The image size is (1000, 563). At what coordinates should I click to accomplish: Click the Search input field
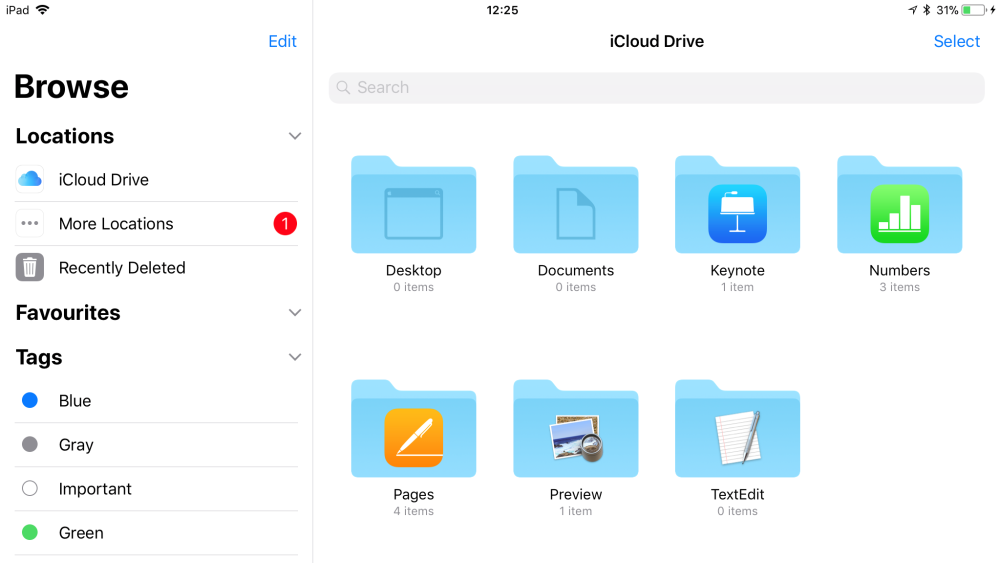[656, 87]
